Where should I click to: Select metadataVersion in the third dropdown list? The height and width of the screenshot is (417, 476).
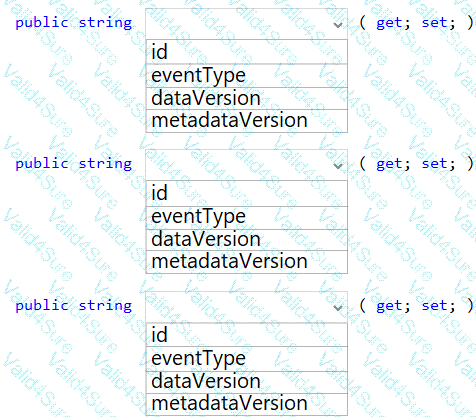pos(247,404)
